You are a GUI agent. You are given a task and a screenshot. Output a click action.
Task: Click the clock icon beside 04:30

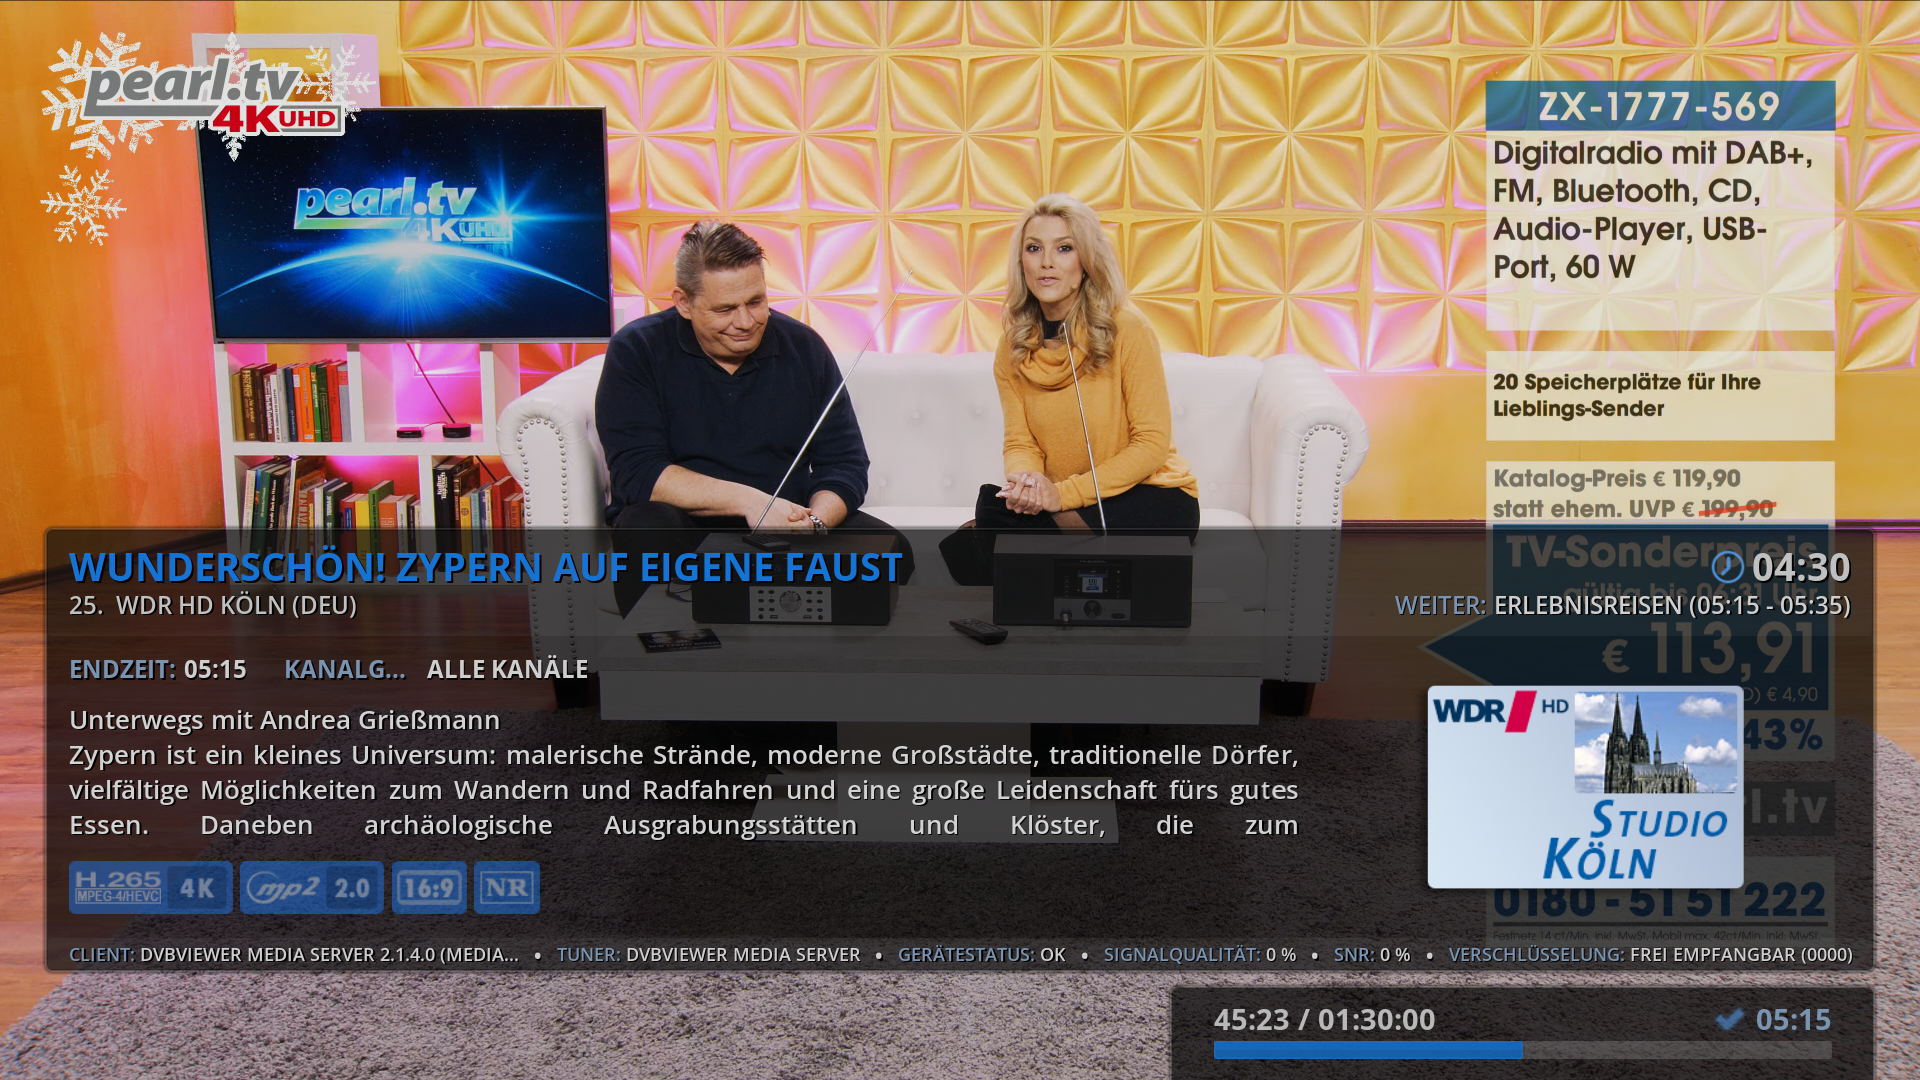coord(1727,567)
